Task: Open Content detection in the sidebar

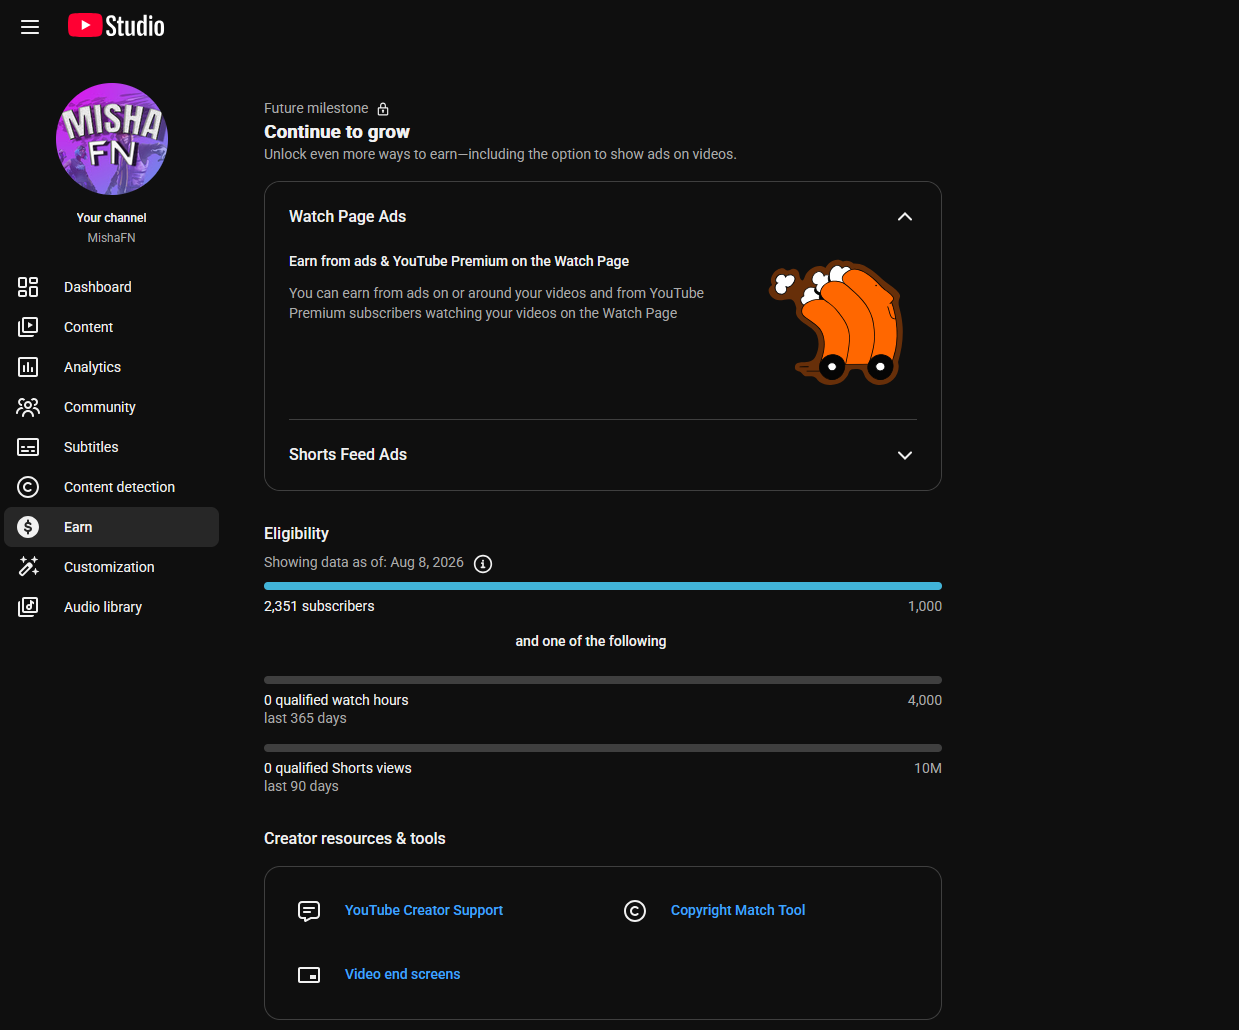Action: coord(111,487)
